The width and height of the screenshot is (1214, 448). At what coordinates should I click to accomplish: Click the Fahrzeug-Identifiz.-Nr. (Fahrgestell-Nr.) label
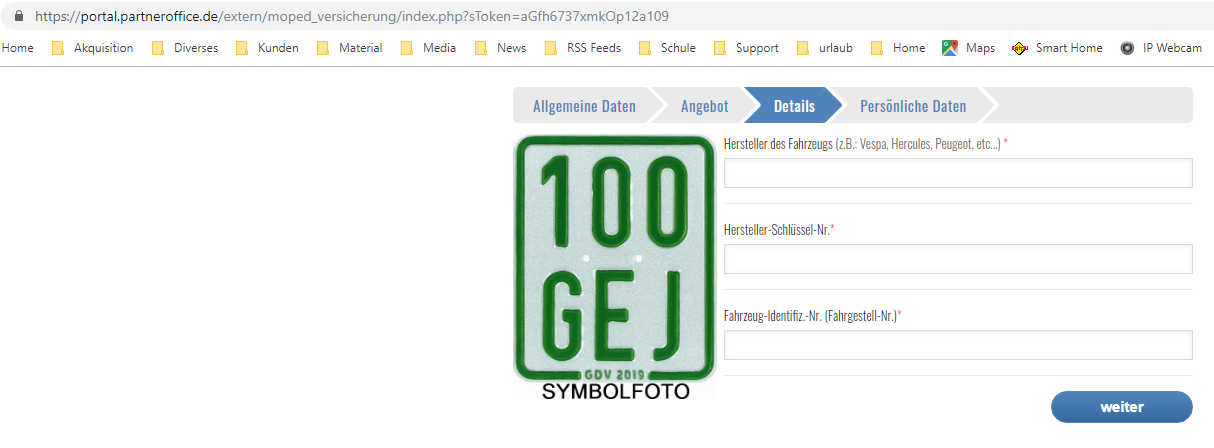pos(813,316)
